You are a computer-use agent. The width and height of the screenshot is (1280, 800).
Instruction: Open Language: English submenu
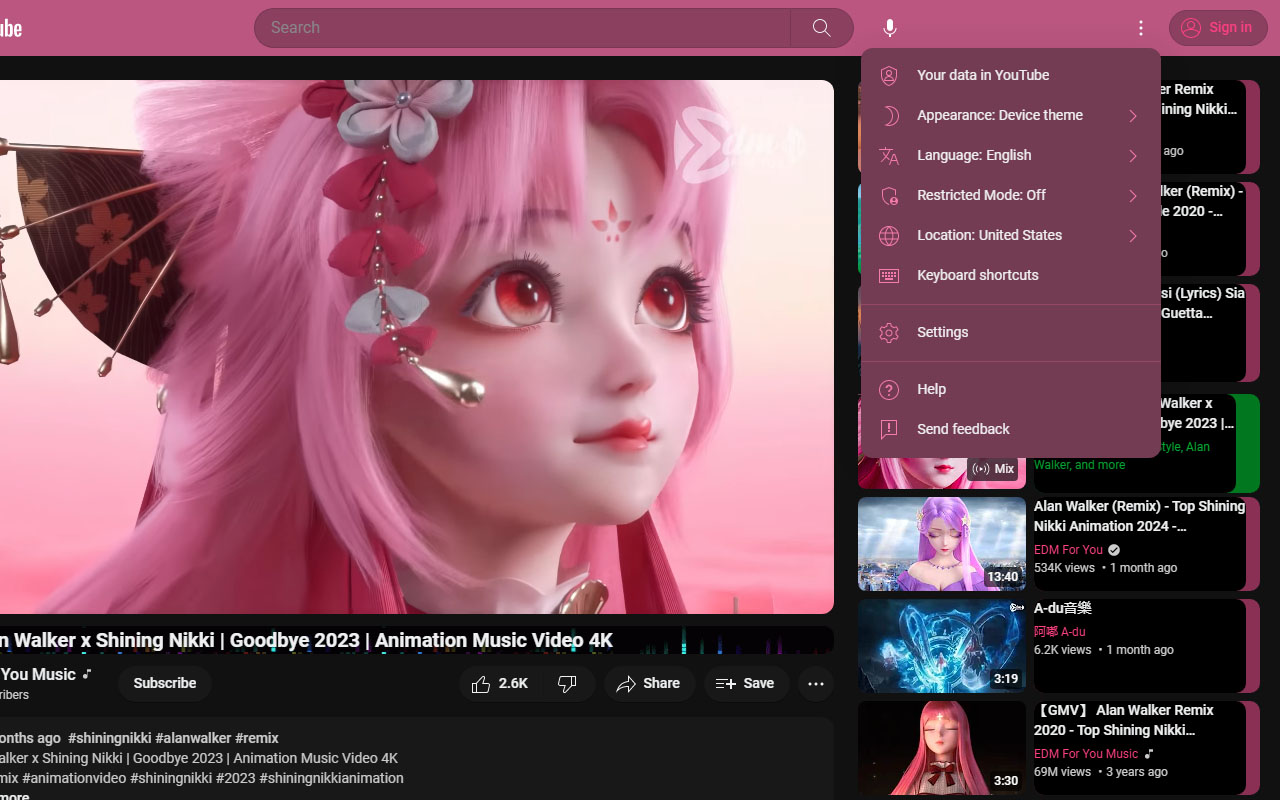(1010, 155)
